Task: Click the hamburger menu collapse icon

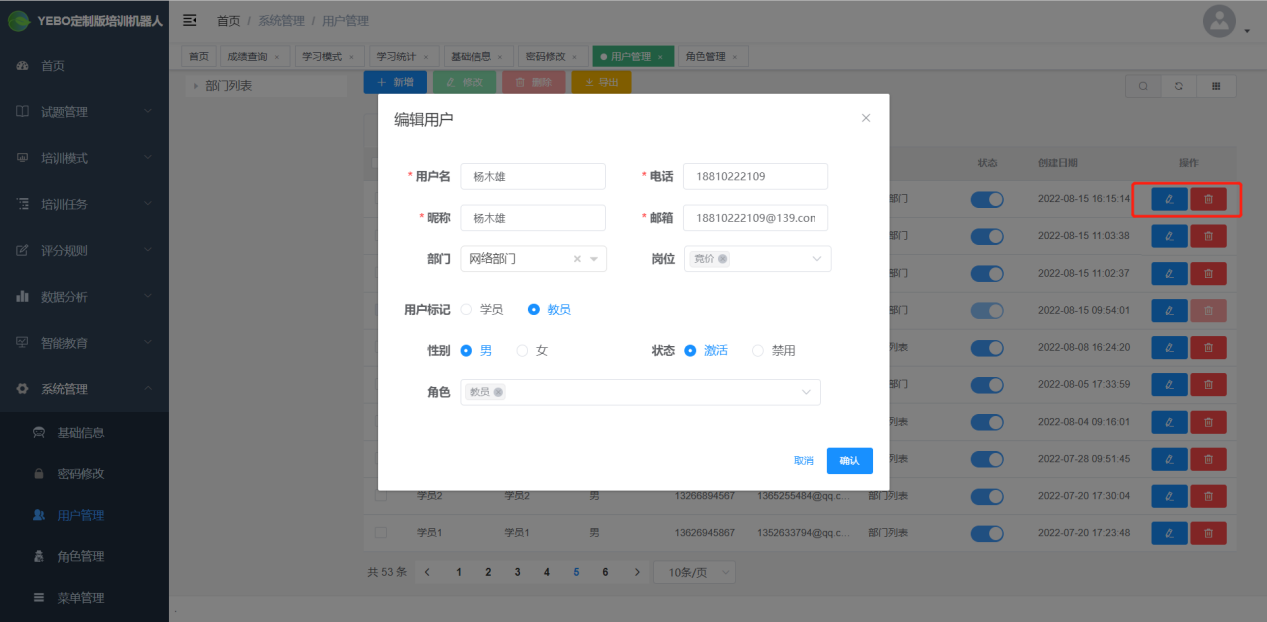Action: [190, 20]
